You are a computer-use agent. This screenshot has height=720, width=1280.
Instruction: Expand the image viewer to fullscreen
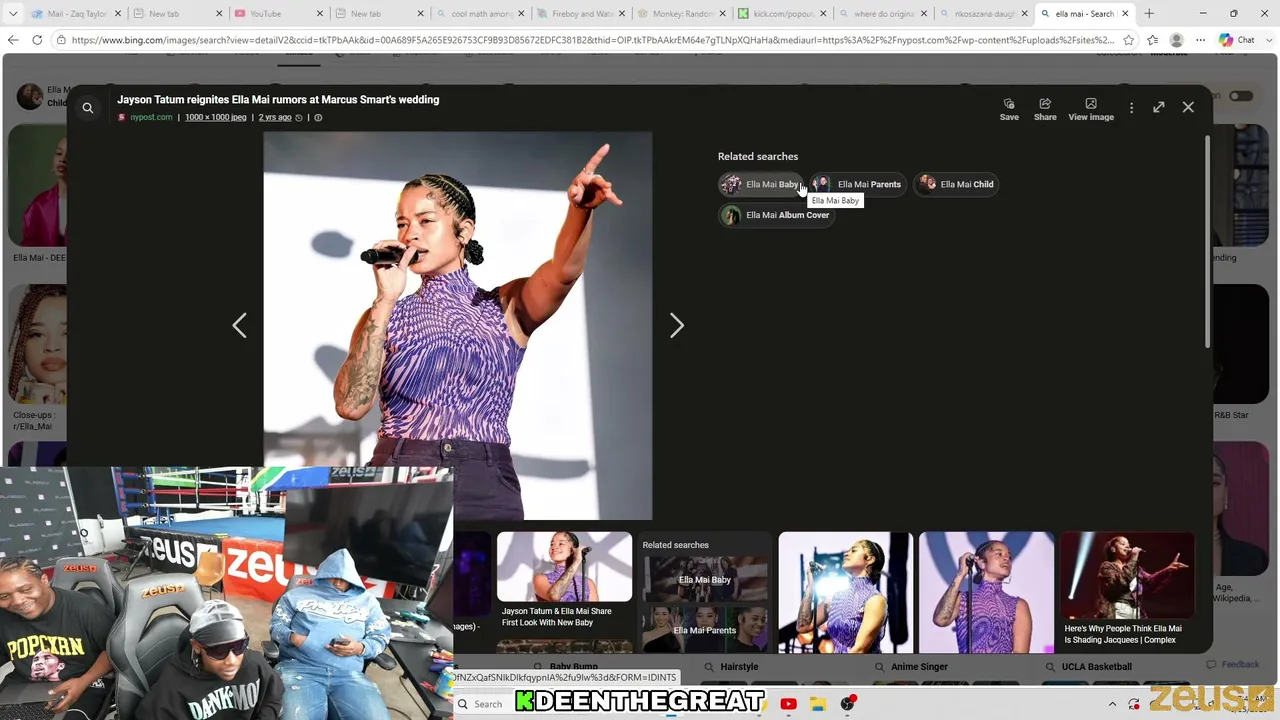(x=1158, y=107)
